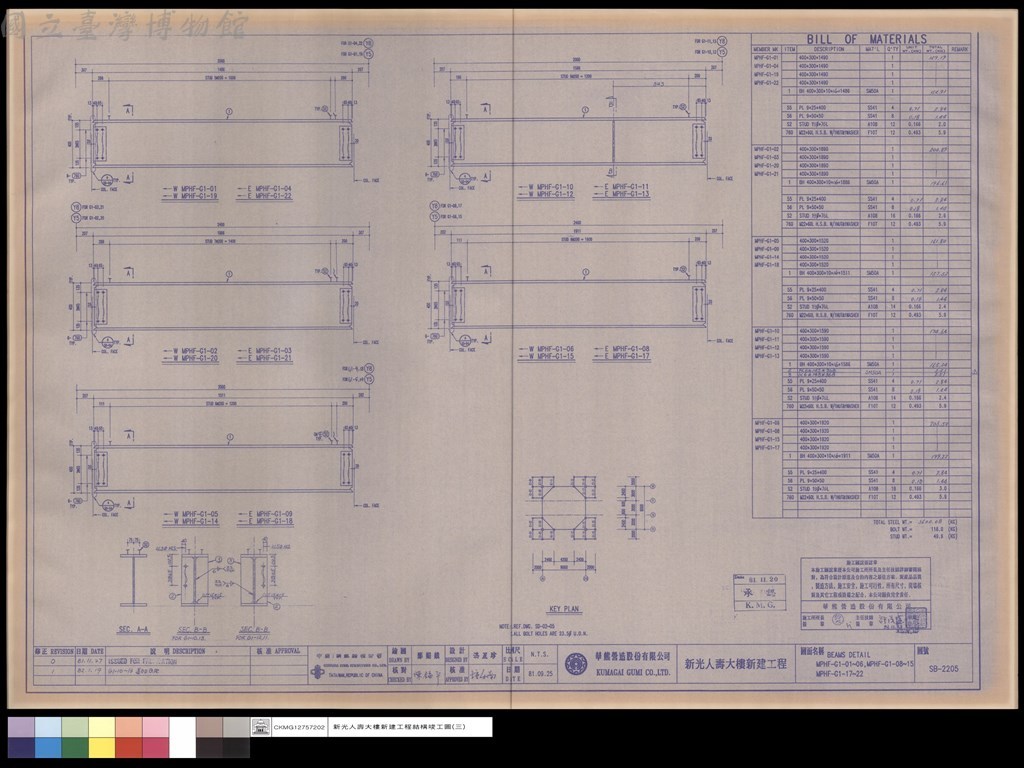Pick the light blue swatch in color bar
1024x768 pixels.
point(48,728)
